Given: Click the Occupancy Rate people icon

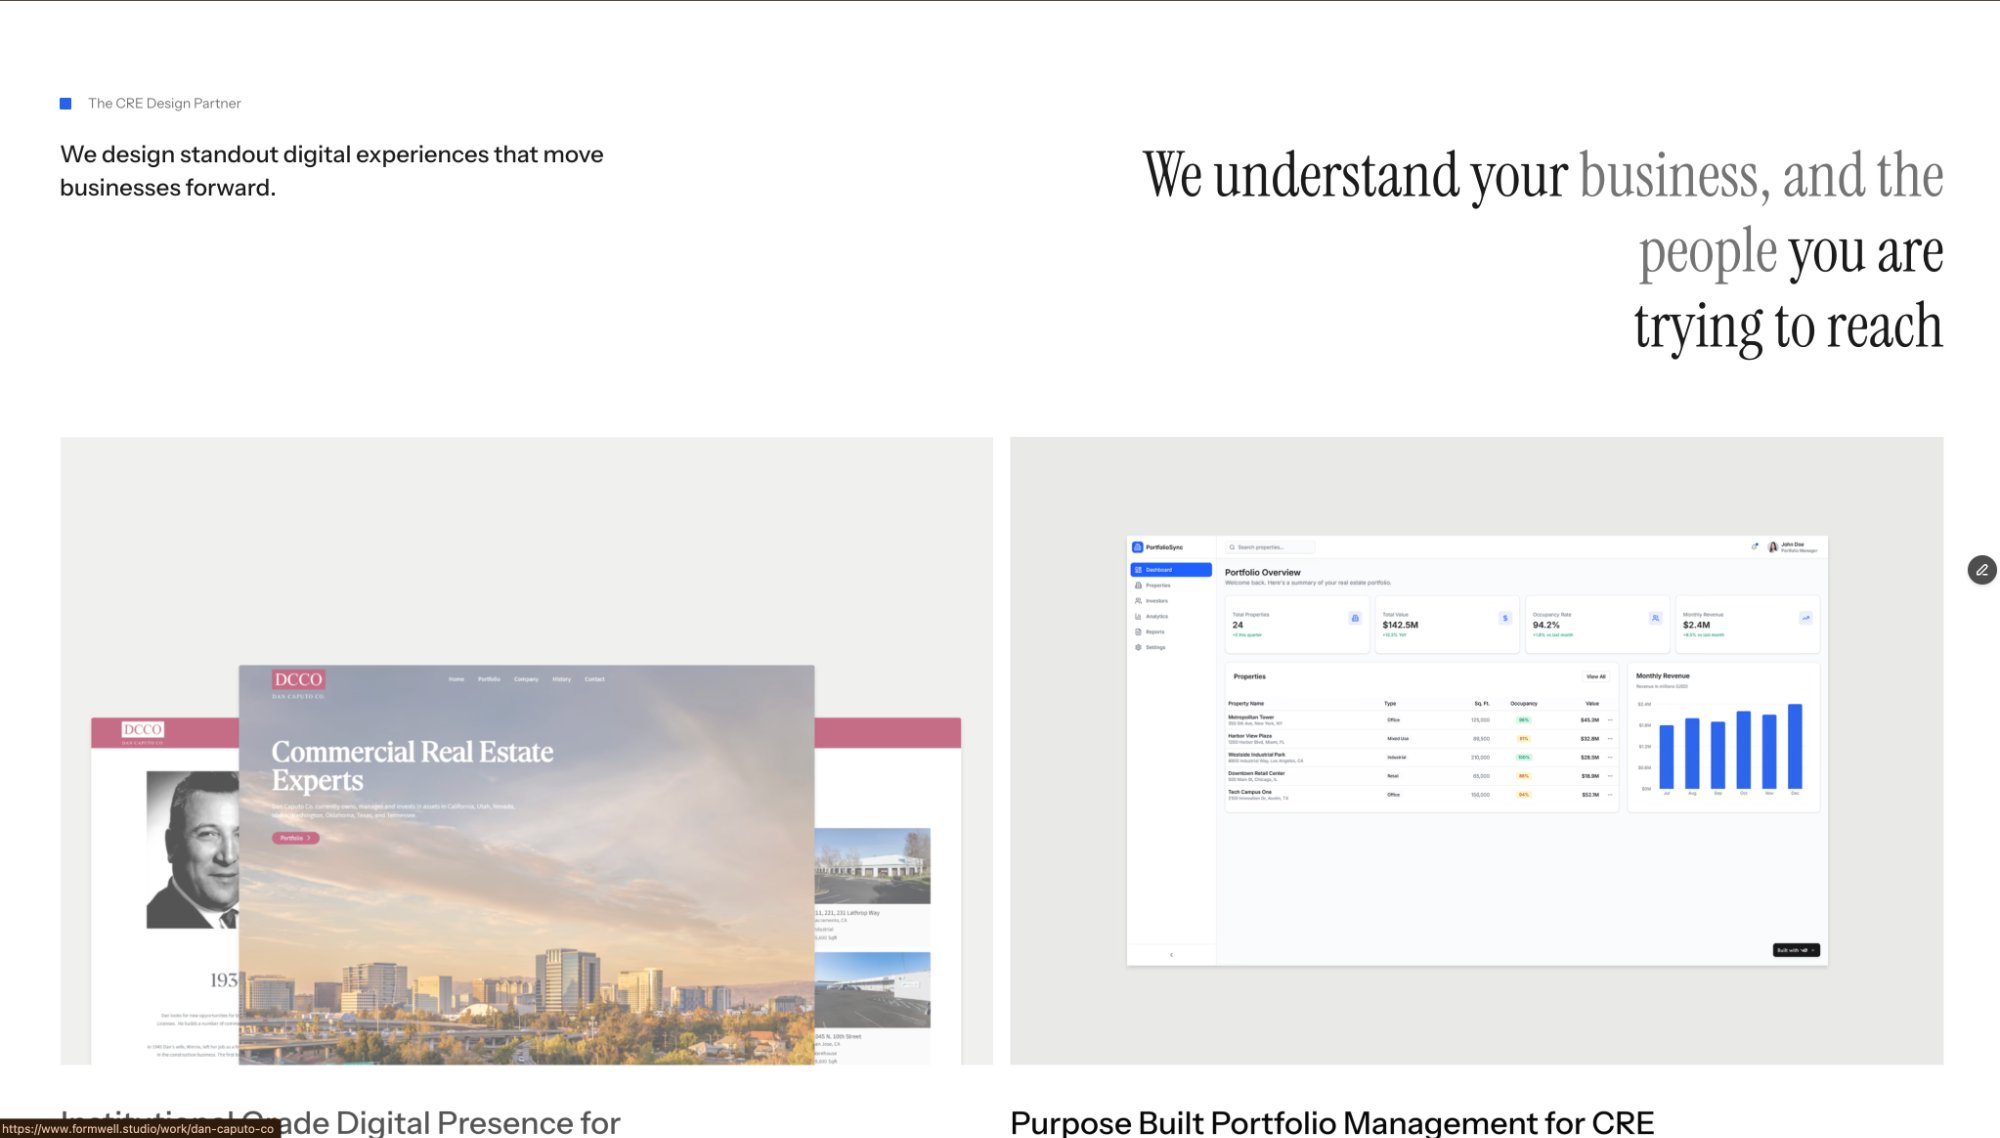Looking at the screenshot, I should click(x=1655, y=618).
